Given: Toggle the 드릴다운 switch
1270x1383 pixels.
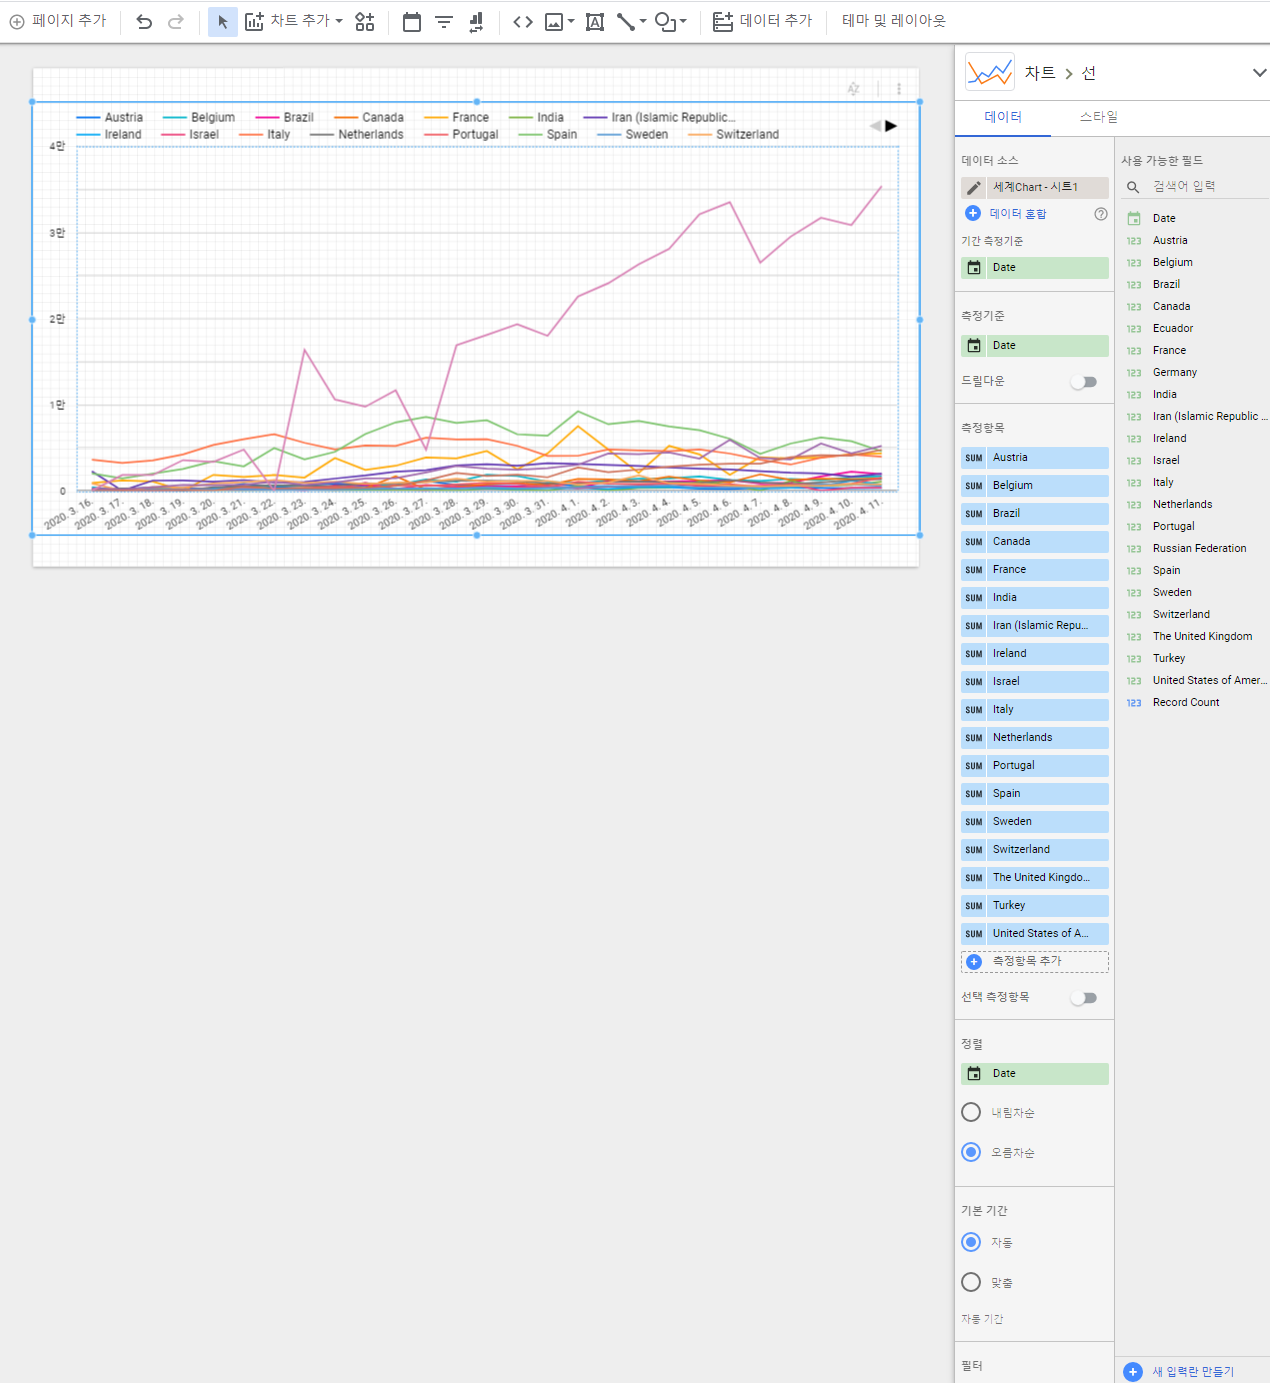Looking at the screenshot, I should click(1084, 382).
